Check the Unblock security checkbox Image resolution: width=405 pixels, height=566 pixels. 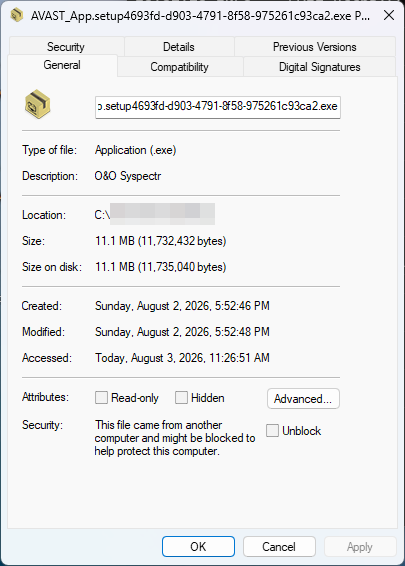click(x=272, y=431)
